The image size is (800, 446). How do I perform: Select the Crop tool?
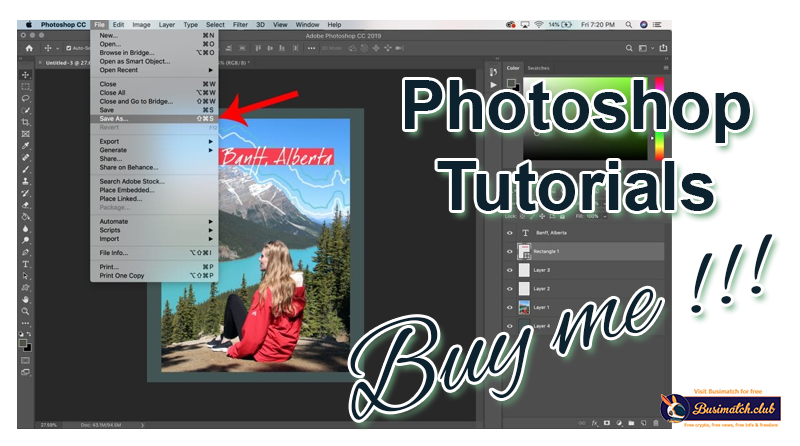[25, 122]
